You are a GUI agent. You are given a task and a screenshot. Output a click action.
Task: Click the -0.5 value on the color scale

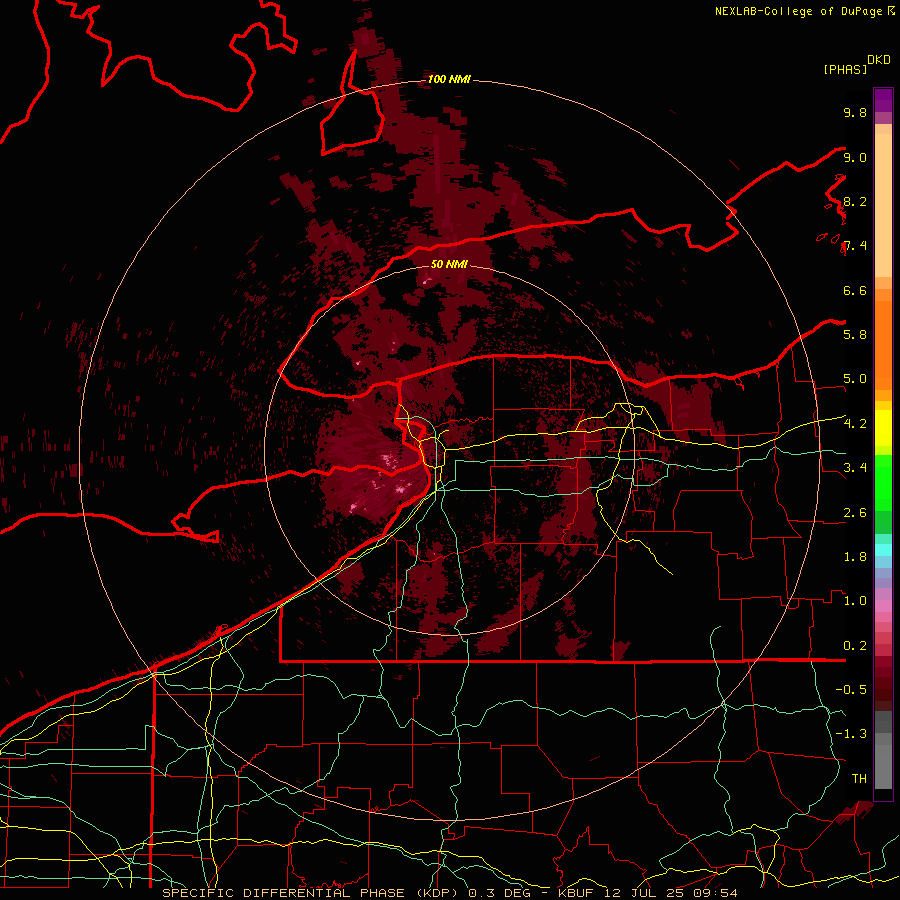pyautogui.click(x=851, y=690)
